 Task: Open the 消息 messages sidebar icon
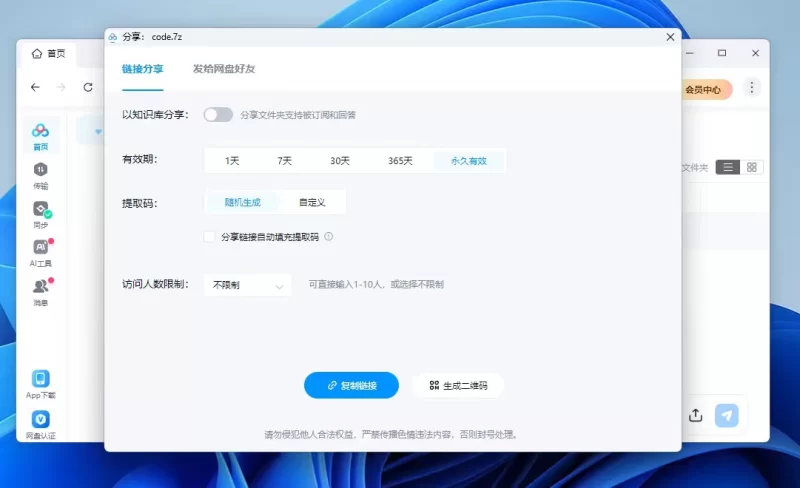40,291
